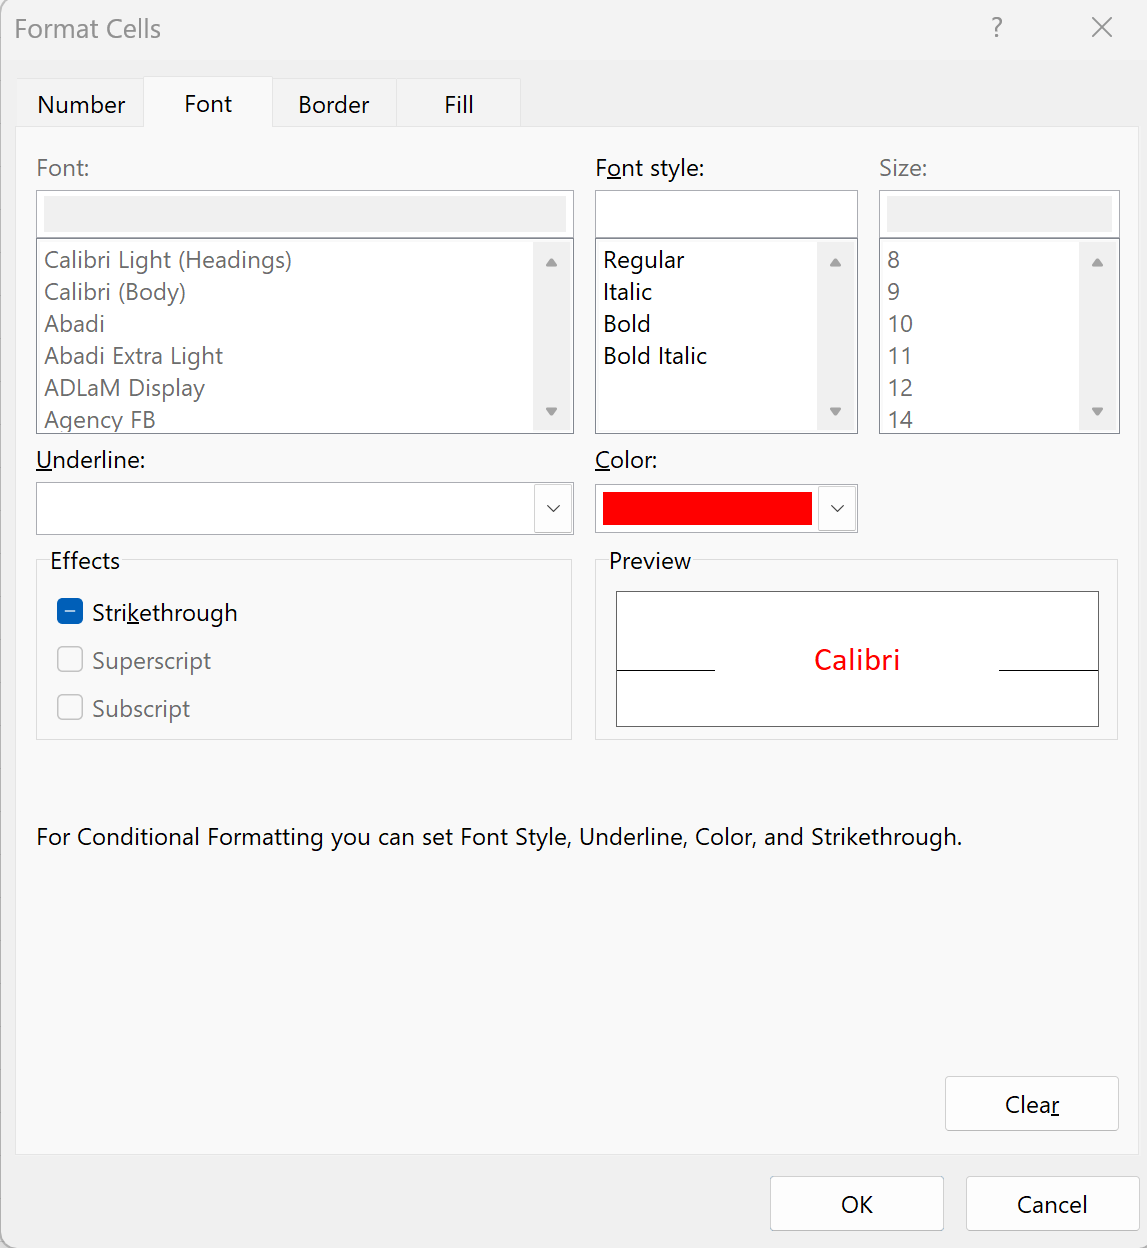
Task: Toggle the Superscript checkbox
Action: coord(70,659)
